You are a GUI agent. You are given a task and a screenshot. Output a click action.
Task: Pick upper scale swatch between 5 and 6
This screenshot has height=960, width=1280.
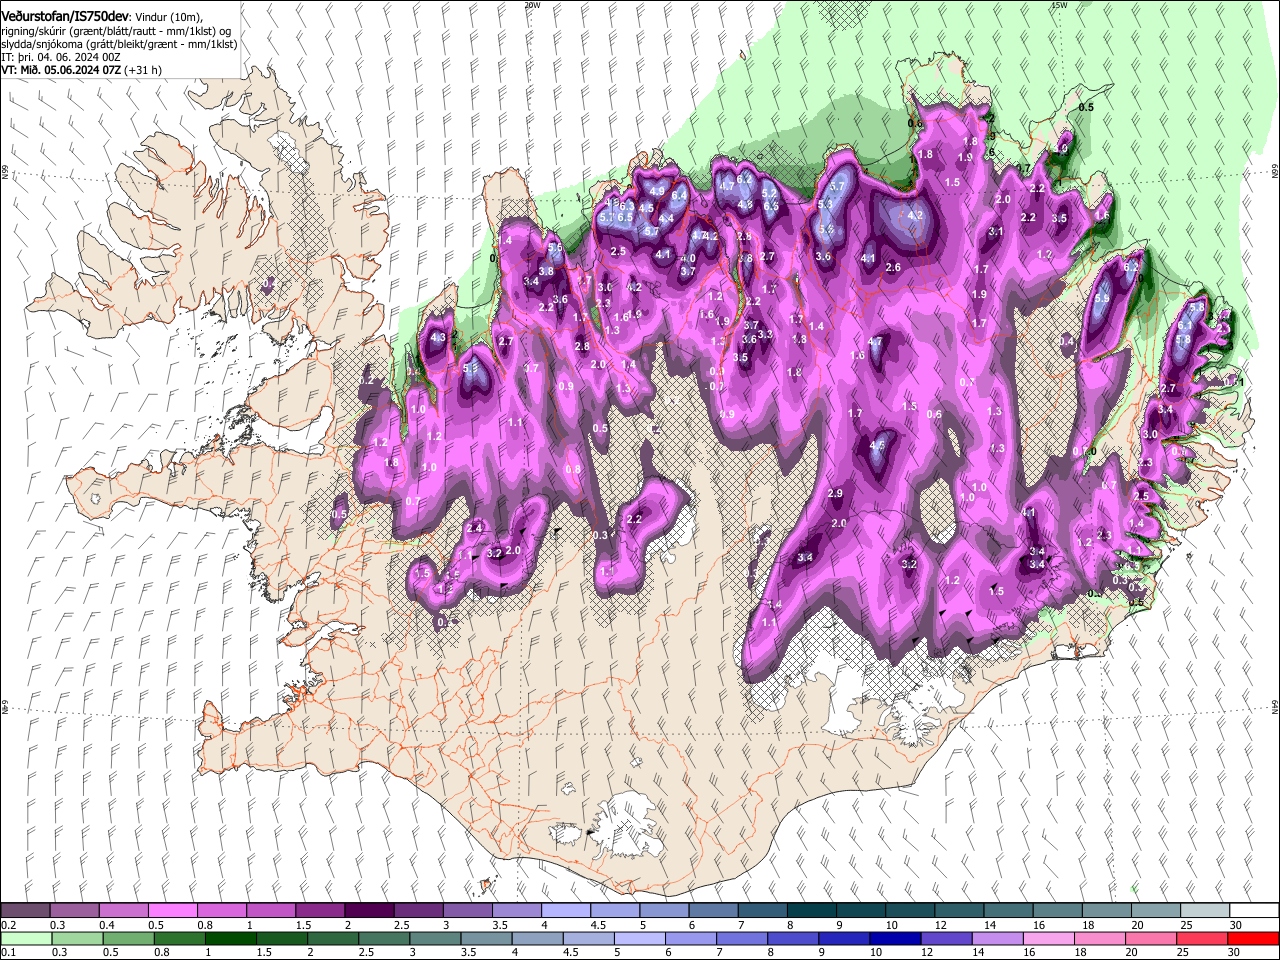pyautogui.click(x=663, y=911)
